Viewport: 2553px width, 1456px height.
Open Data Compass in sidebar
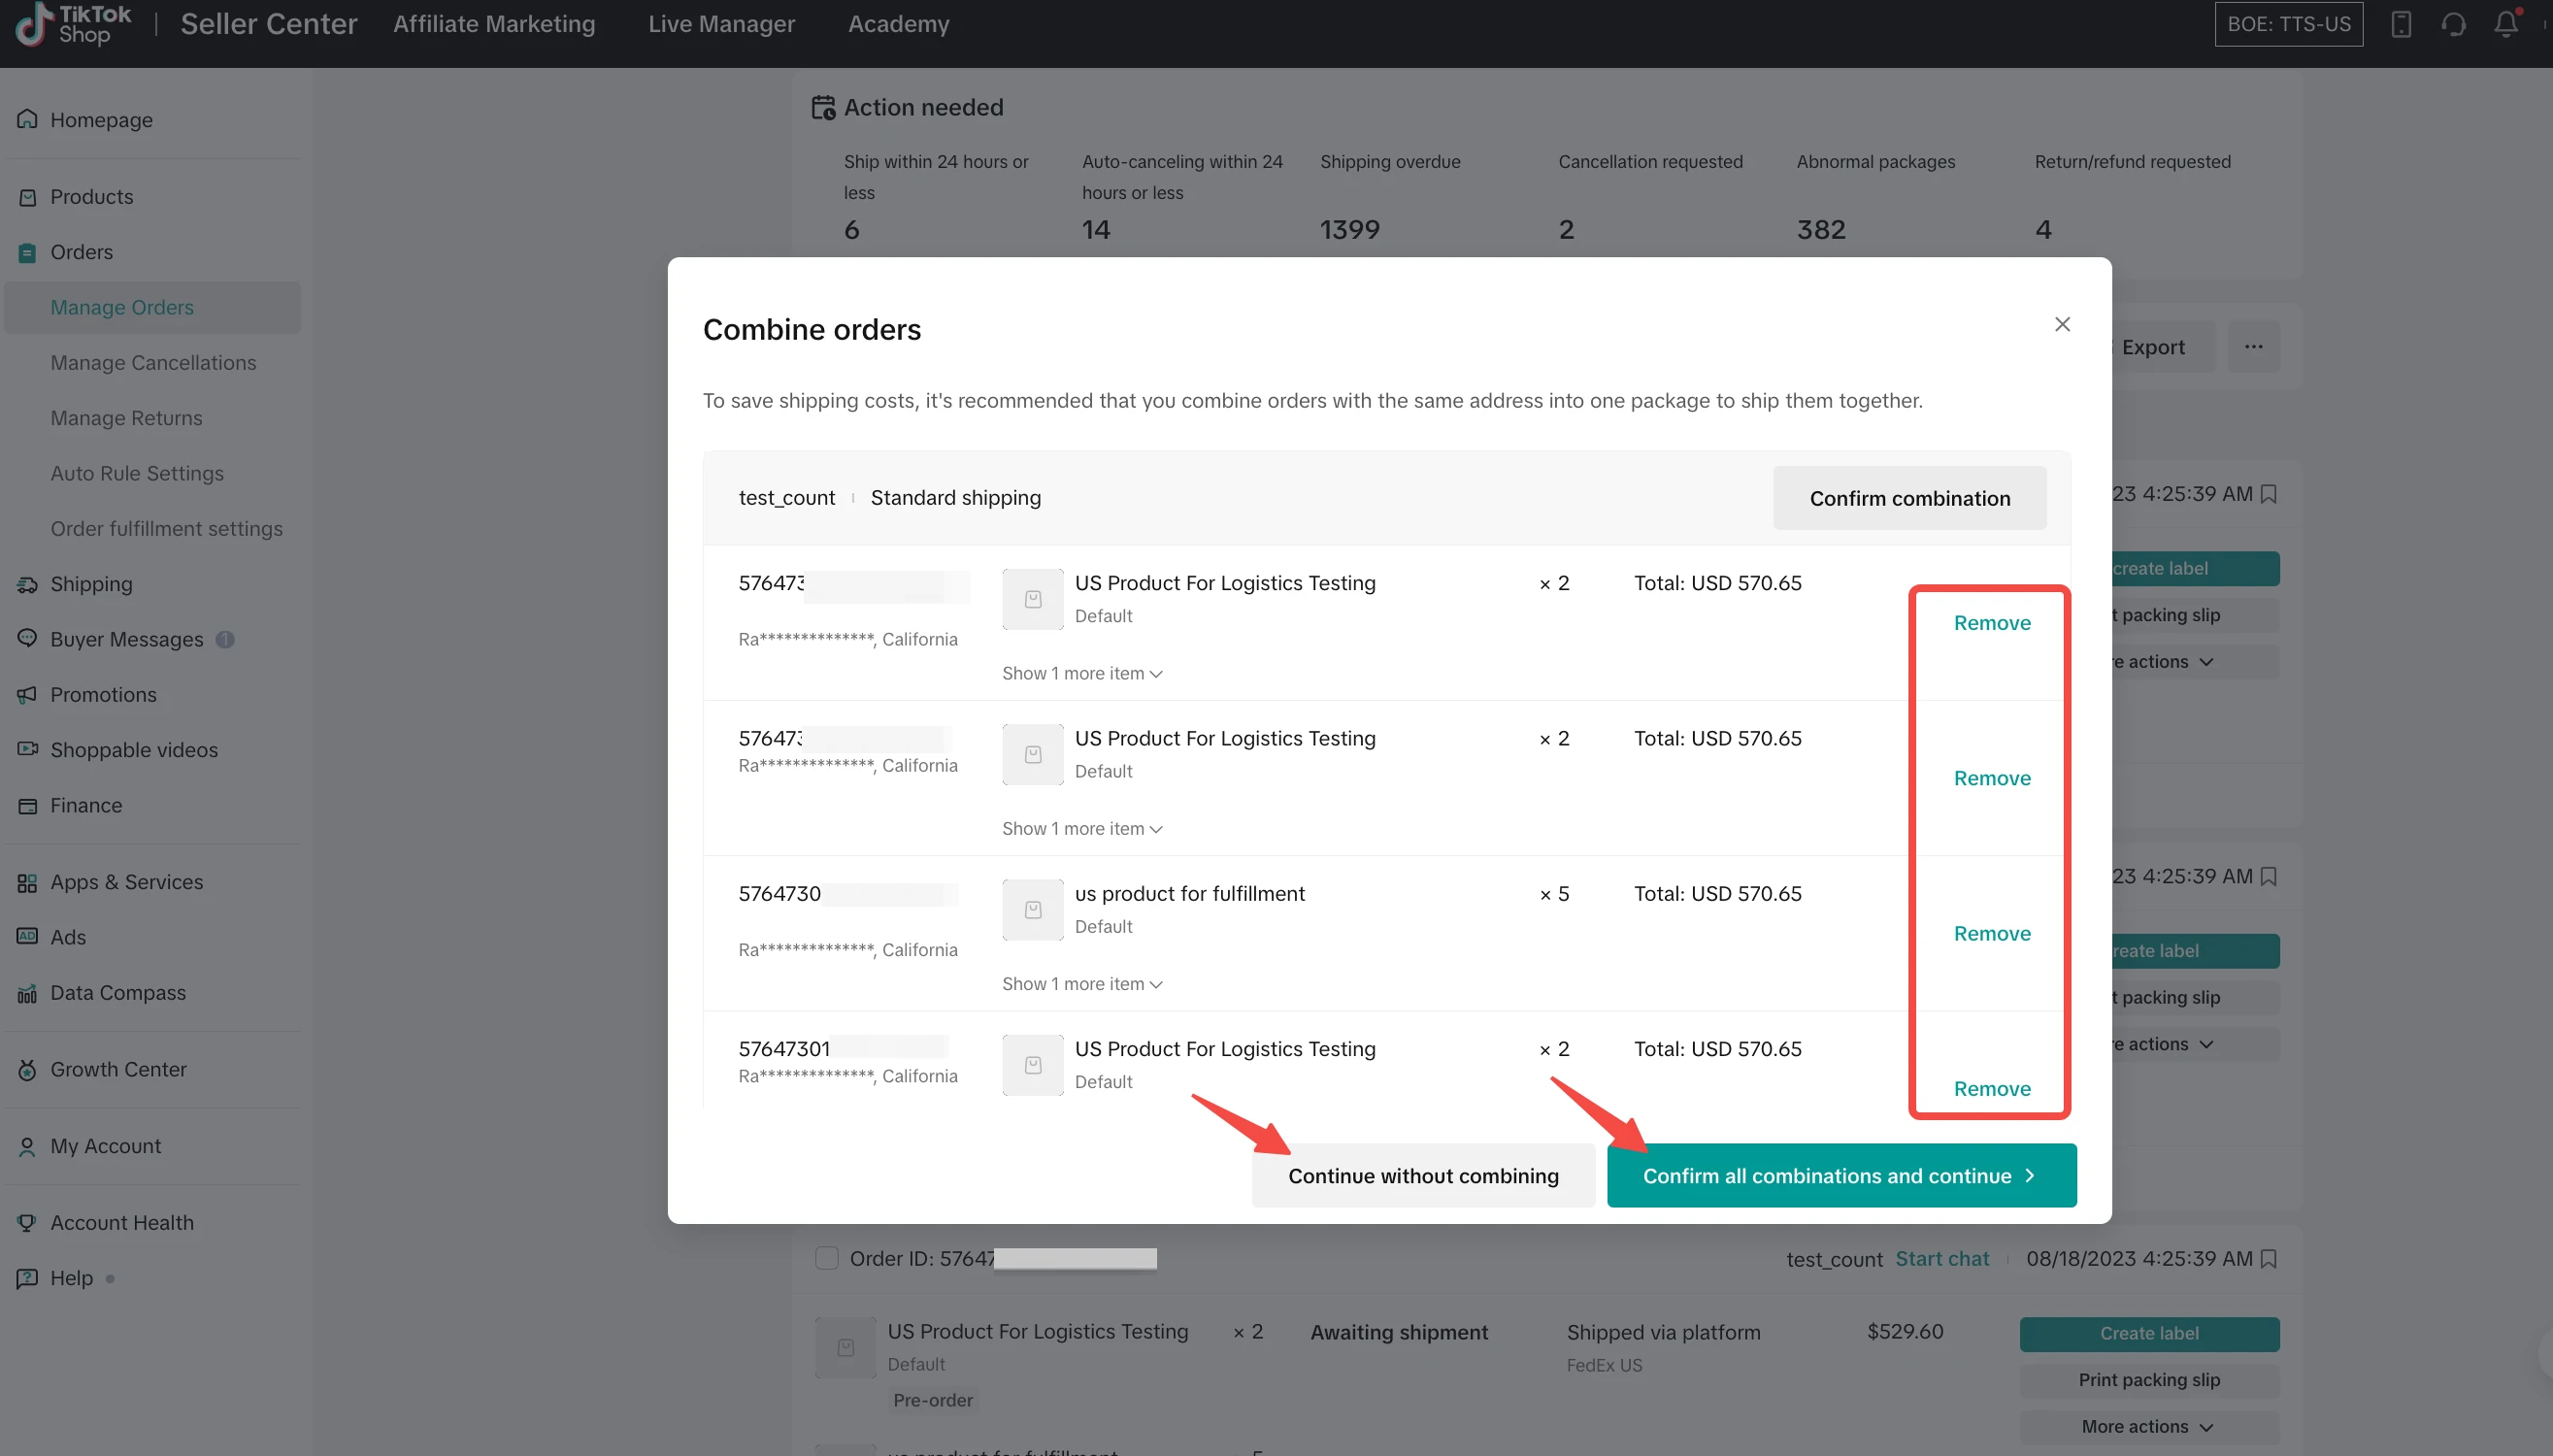click(x=117, y=992)
